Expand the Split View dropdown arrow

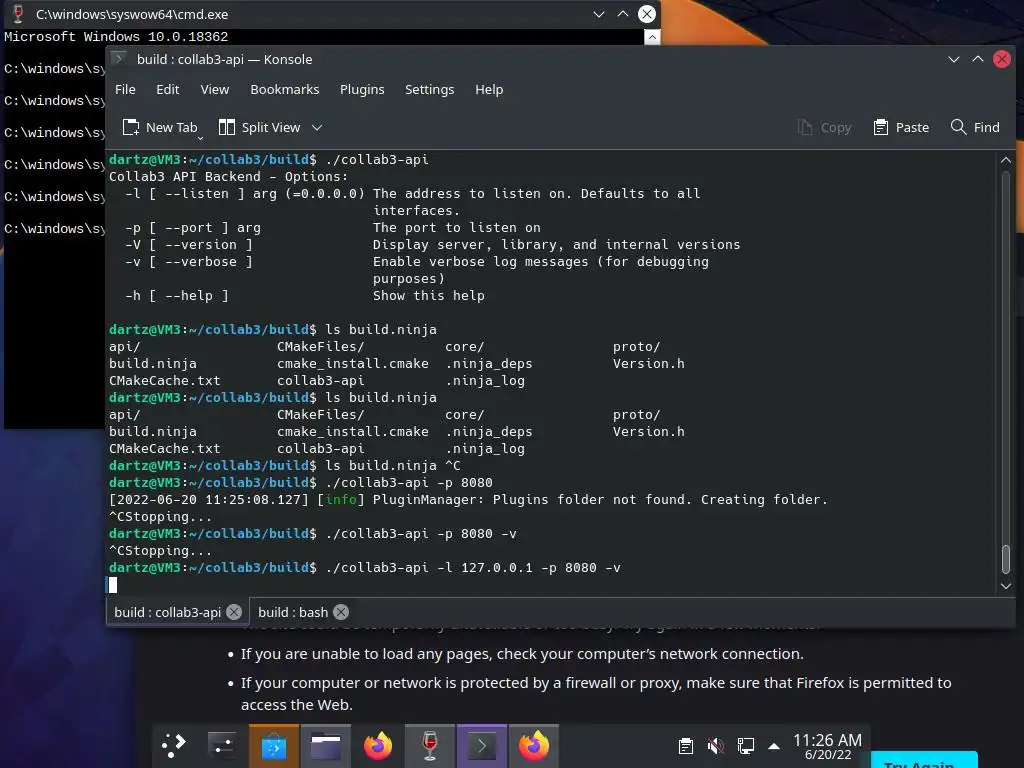pos(317,127)
